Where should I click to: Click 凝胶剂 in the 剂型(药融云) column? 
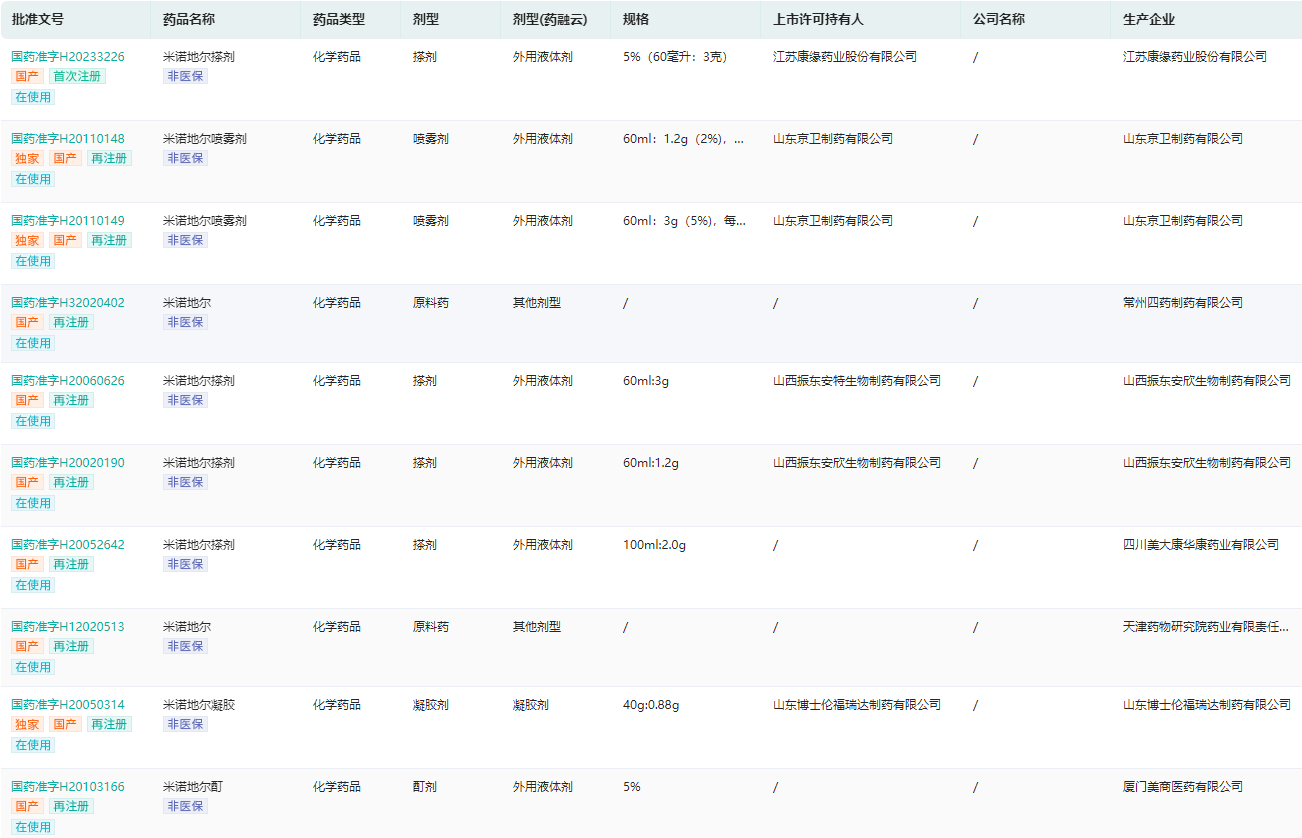click(x=531, y=705)
